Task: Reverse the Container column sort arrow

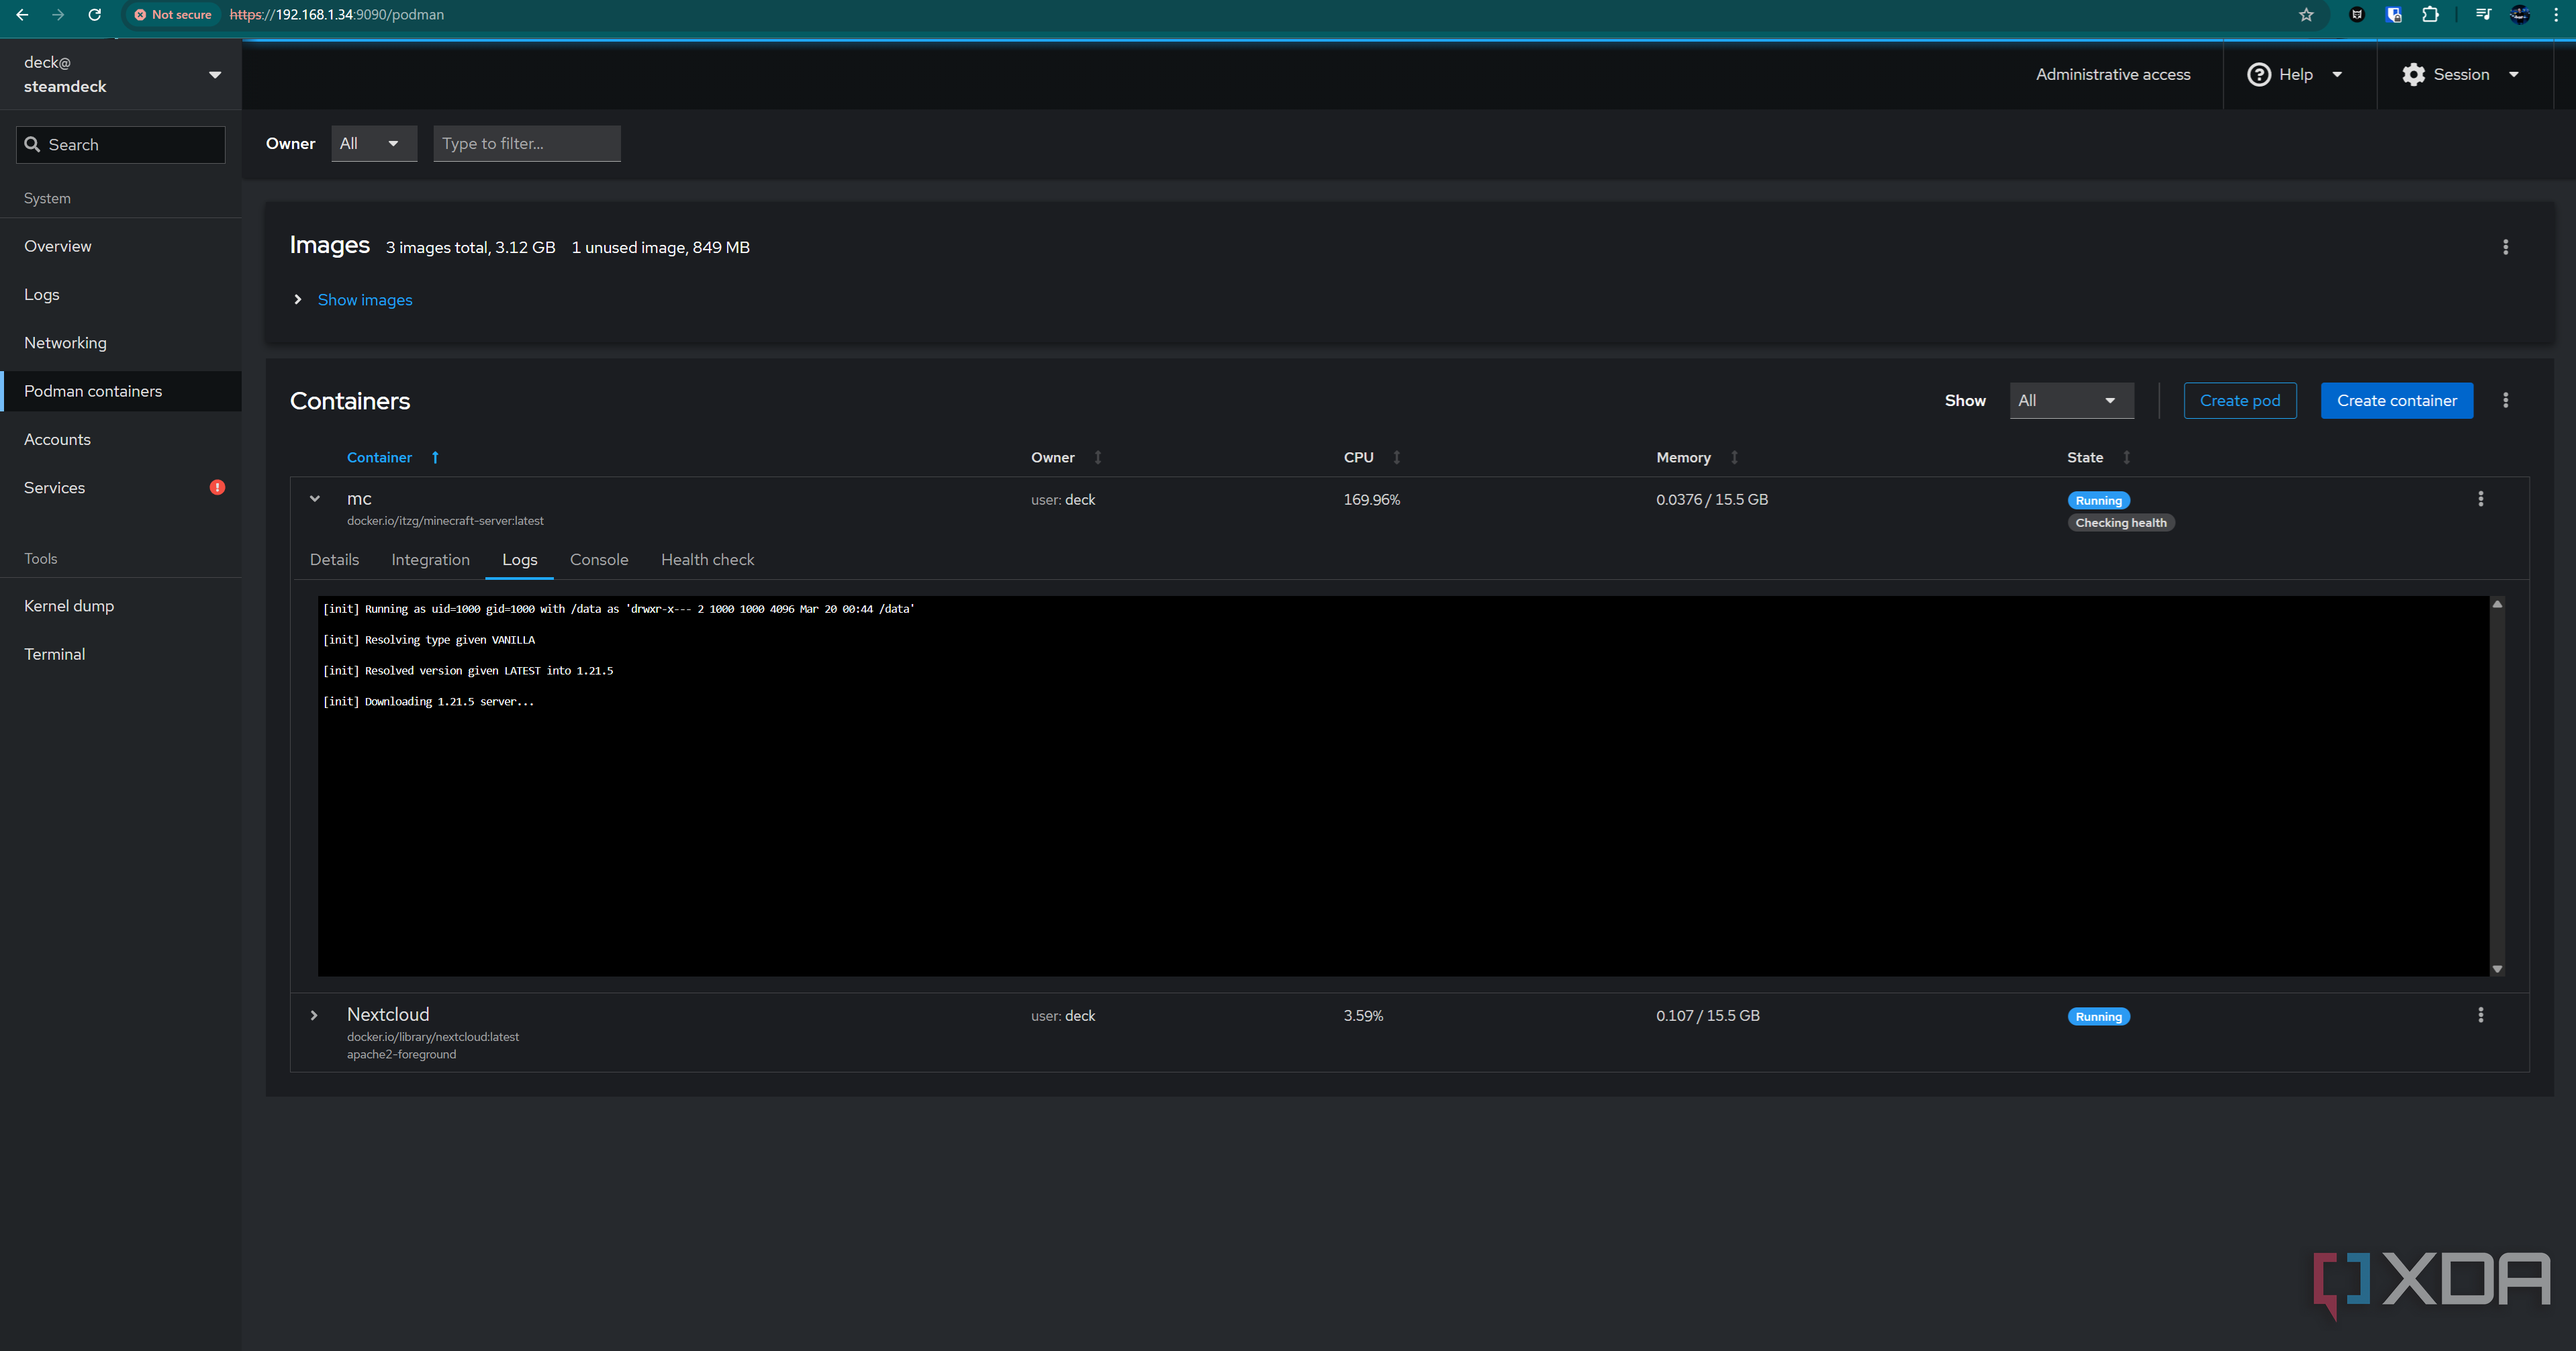Action: tap(435, 457)
